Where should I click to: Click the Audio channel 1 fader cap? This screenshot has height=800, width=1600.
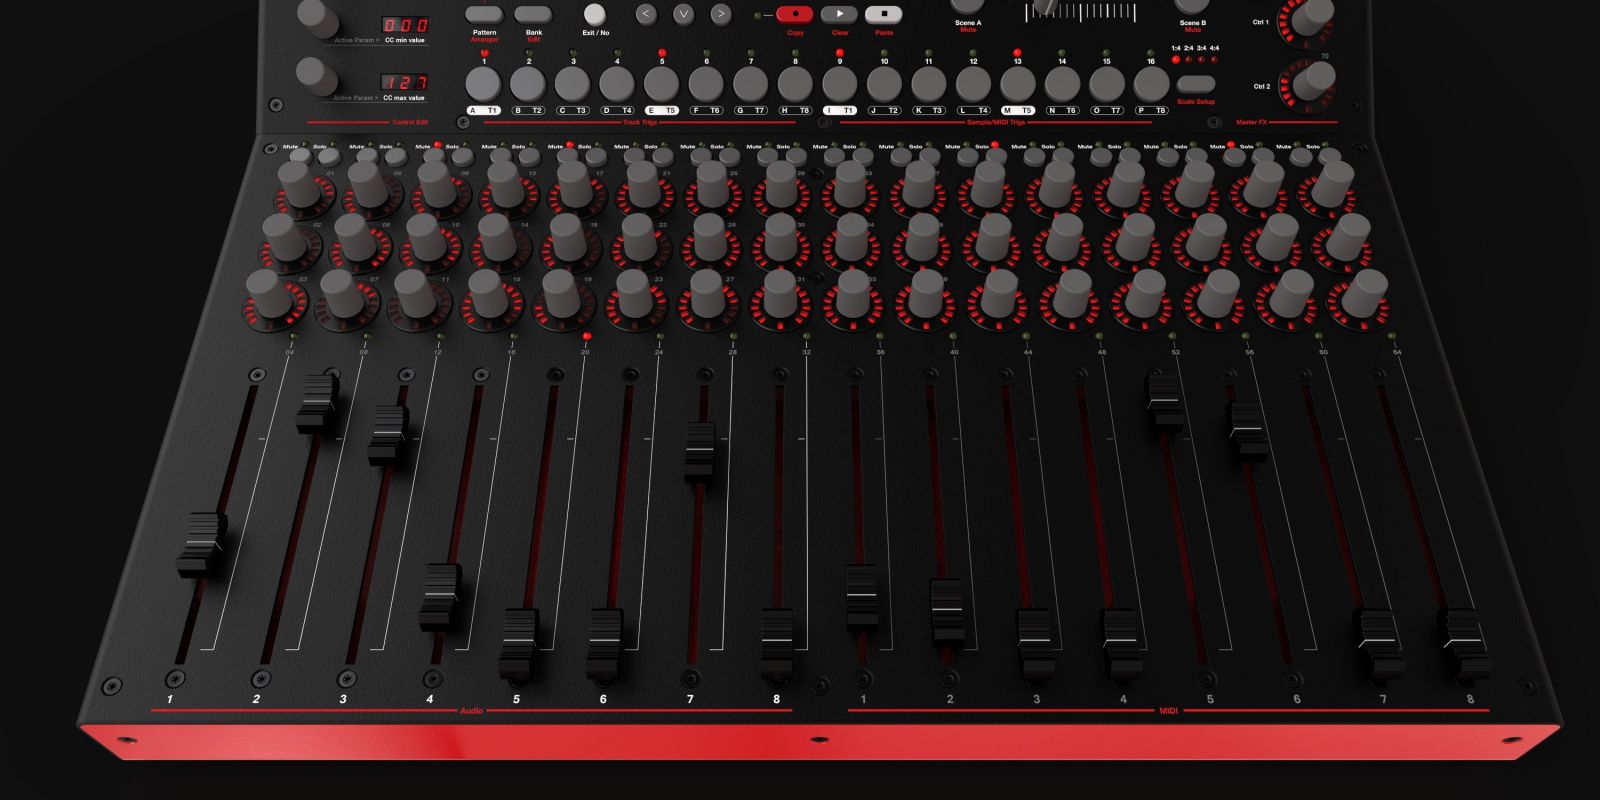coord(202,545)
